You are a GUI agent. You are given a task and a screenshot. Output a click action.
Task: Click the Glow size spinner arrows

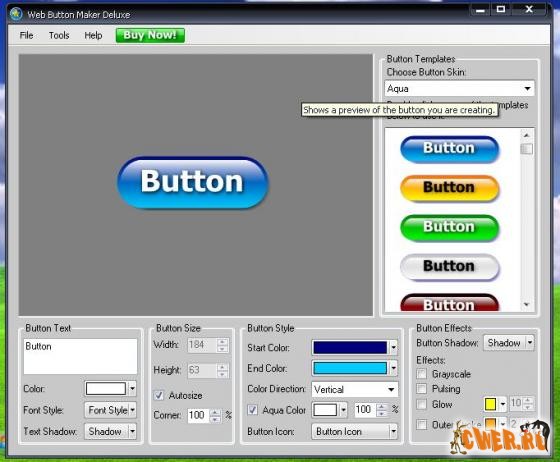point(529,403)
